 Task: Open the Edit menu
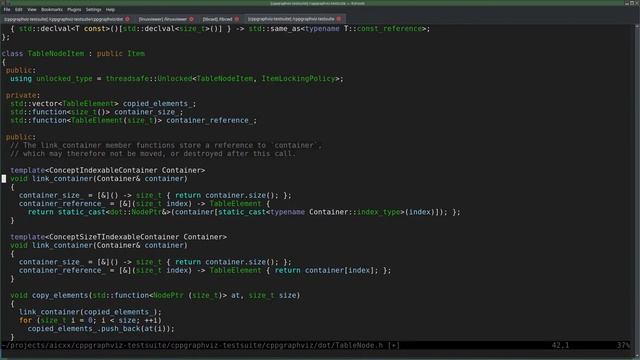click(19, 9)
